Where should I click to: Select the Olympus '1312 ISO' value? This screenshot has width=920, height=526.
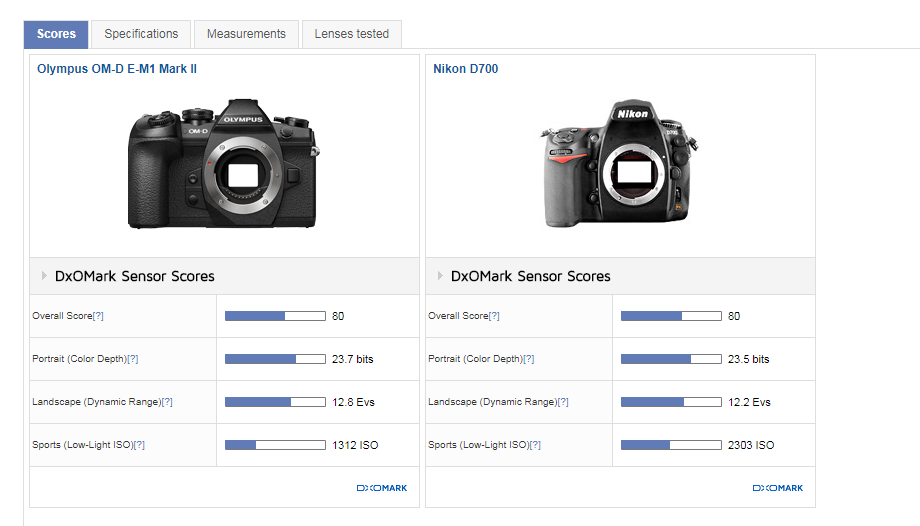[x=355, y=445]
